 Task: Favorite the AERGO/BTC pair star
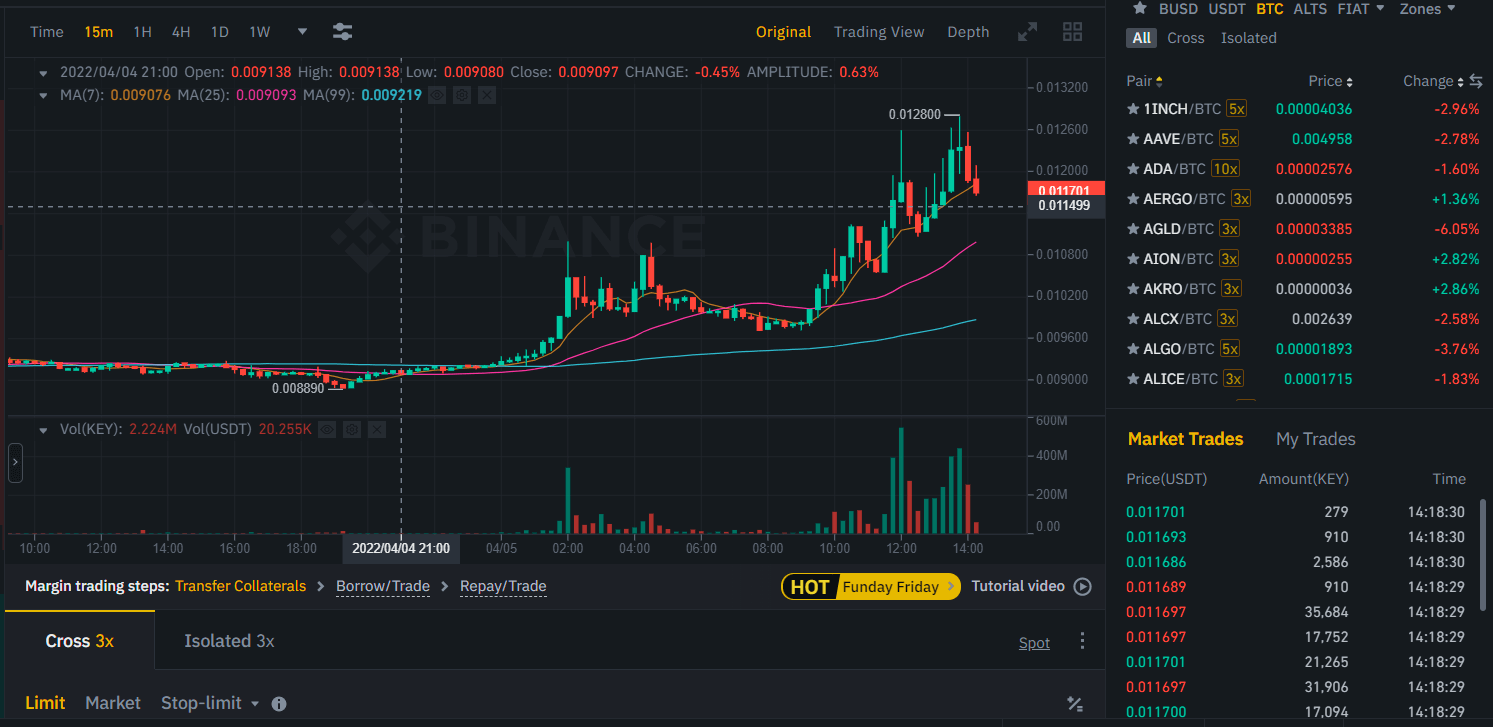(1133, 199)
